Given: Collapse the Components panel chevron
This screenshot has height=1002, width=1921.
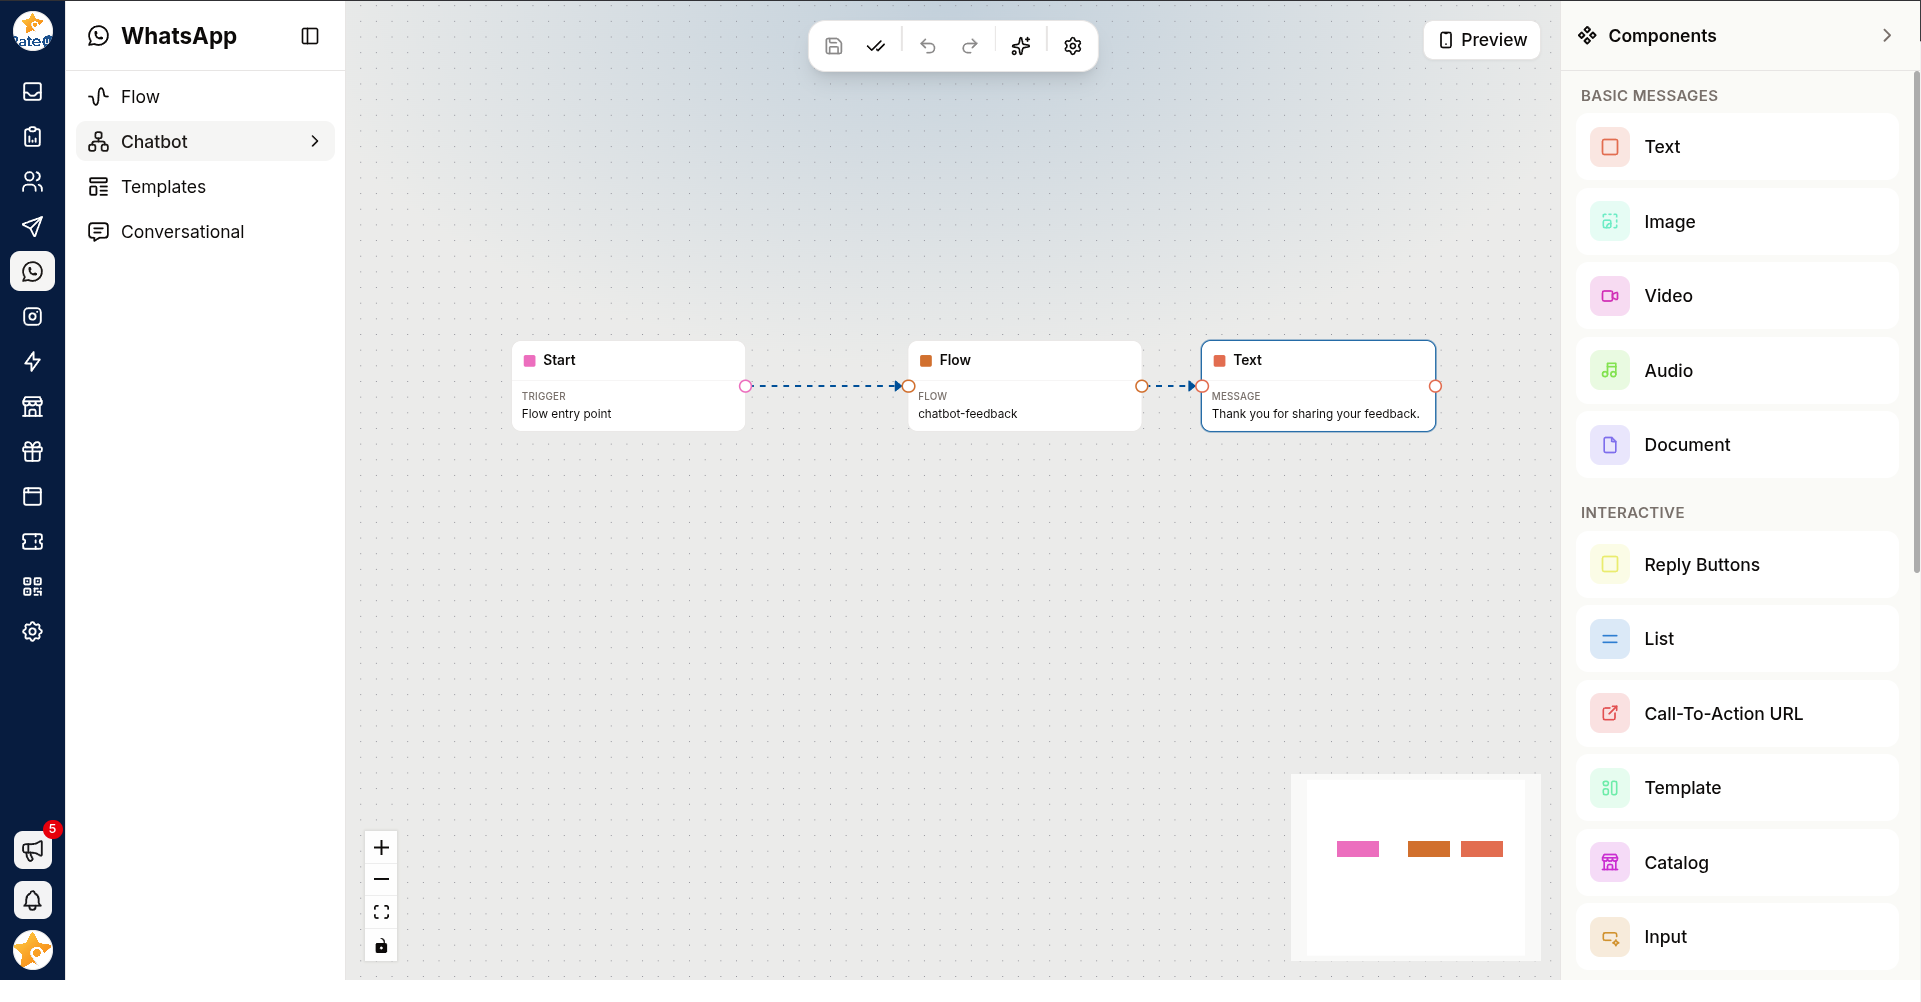Looking at the screenshot, I should pyautogui.click(x=1887, y=36).
